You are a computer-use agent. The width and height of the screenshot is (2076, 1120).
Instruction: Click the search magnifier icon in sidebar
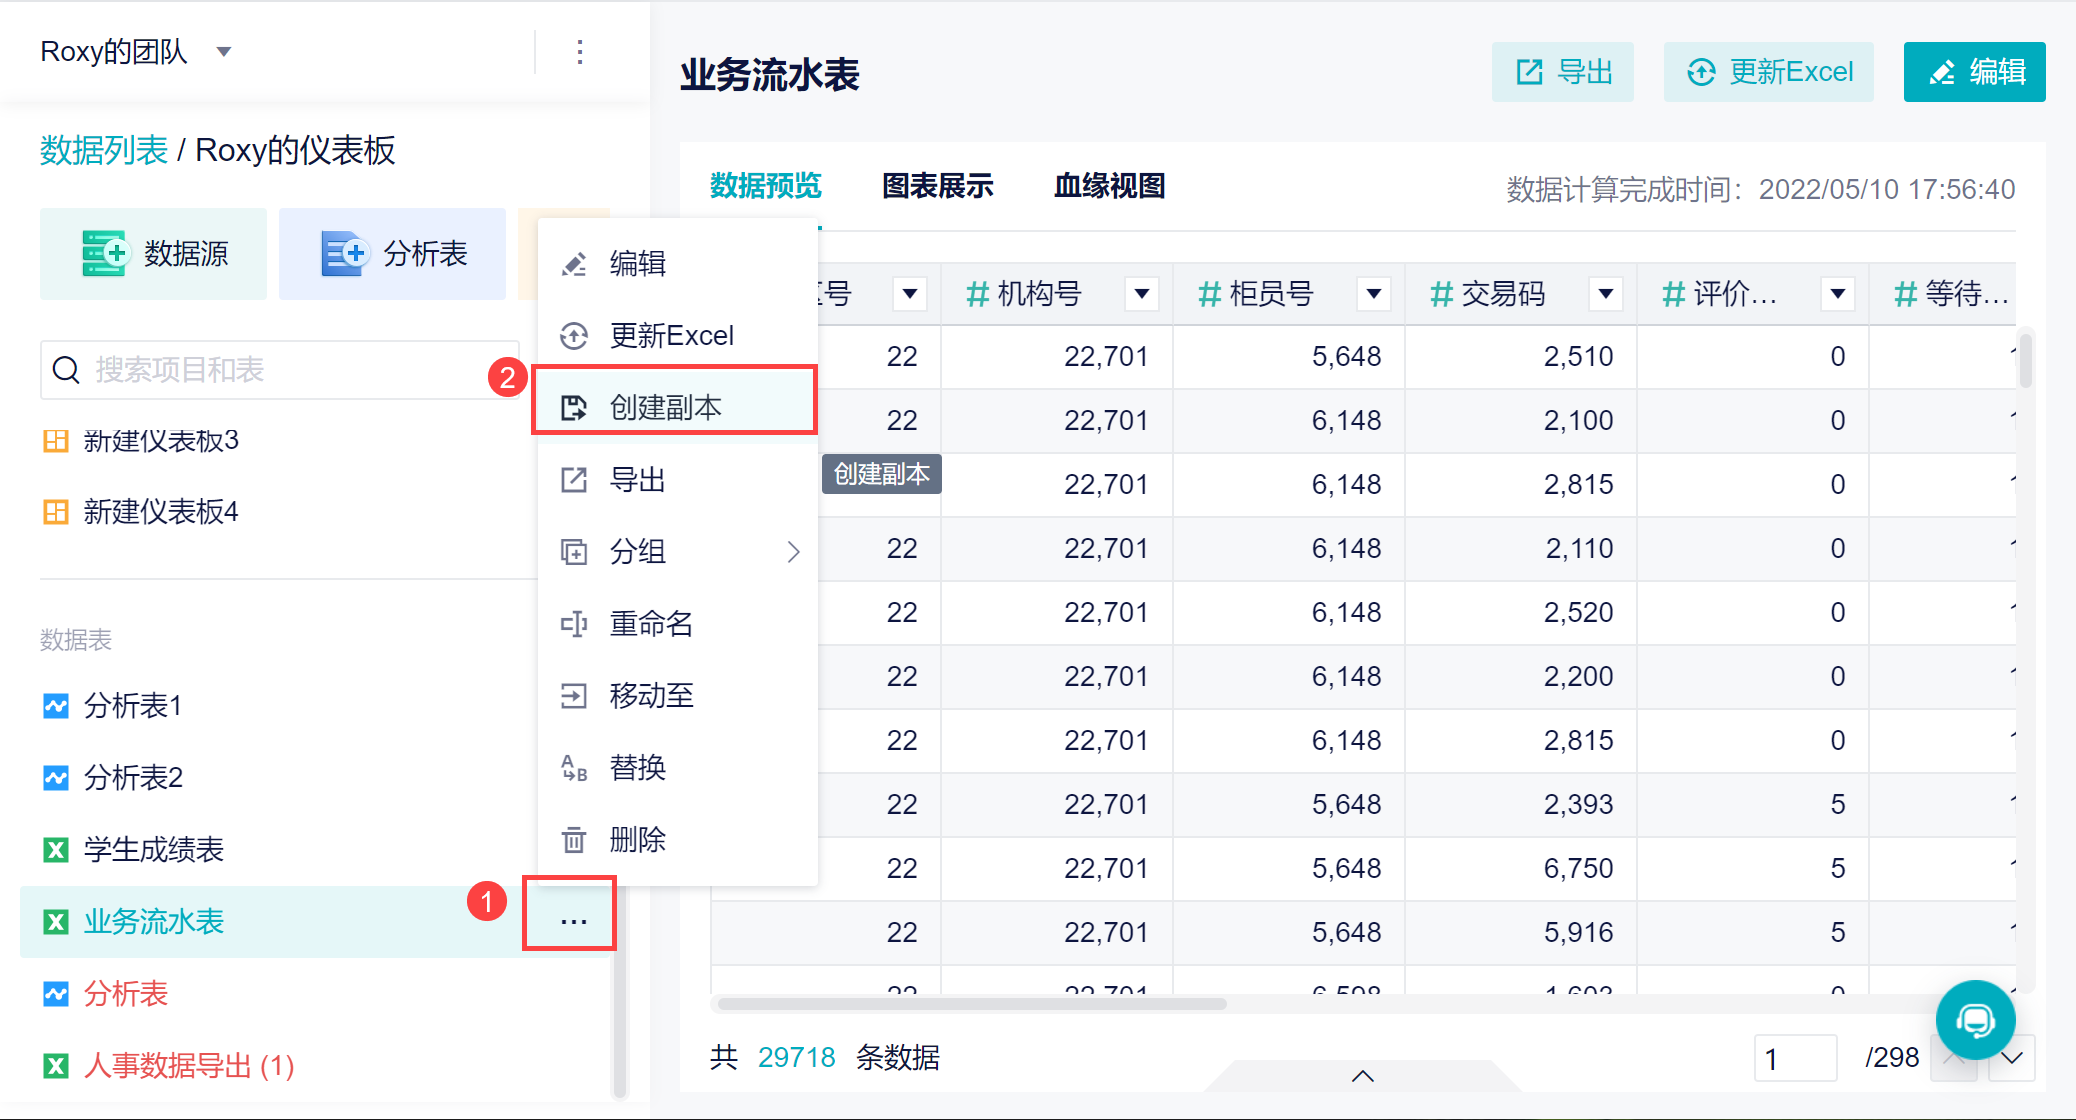point(66,370)
